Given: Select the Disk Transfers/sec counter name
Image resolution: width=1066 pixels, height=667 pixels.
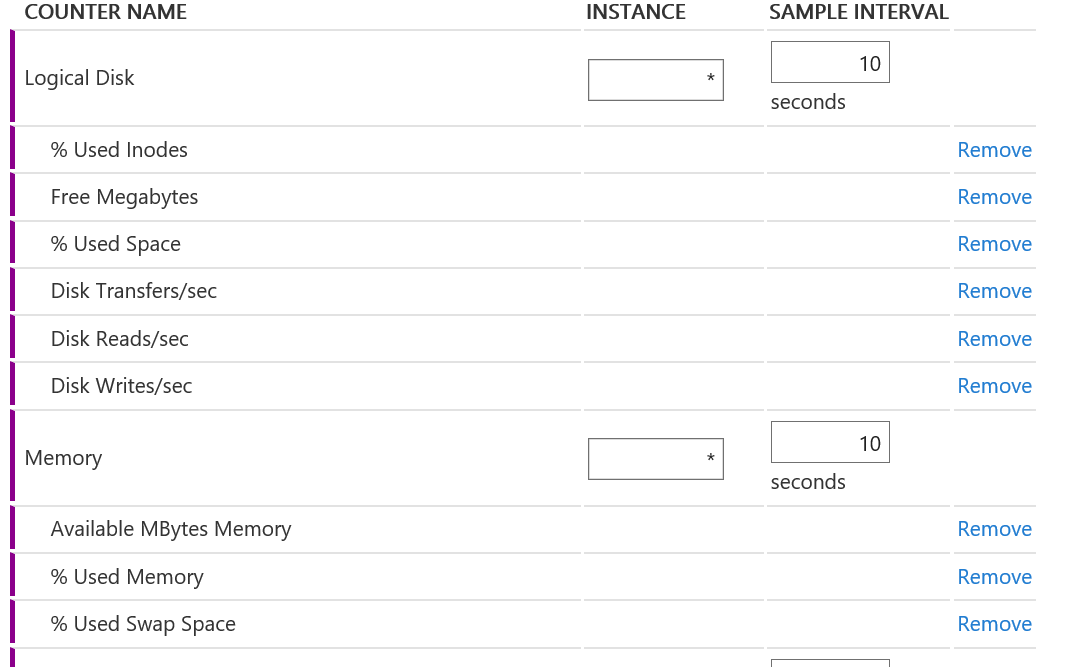Looking at the screenshot, I should coord(134,291).
